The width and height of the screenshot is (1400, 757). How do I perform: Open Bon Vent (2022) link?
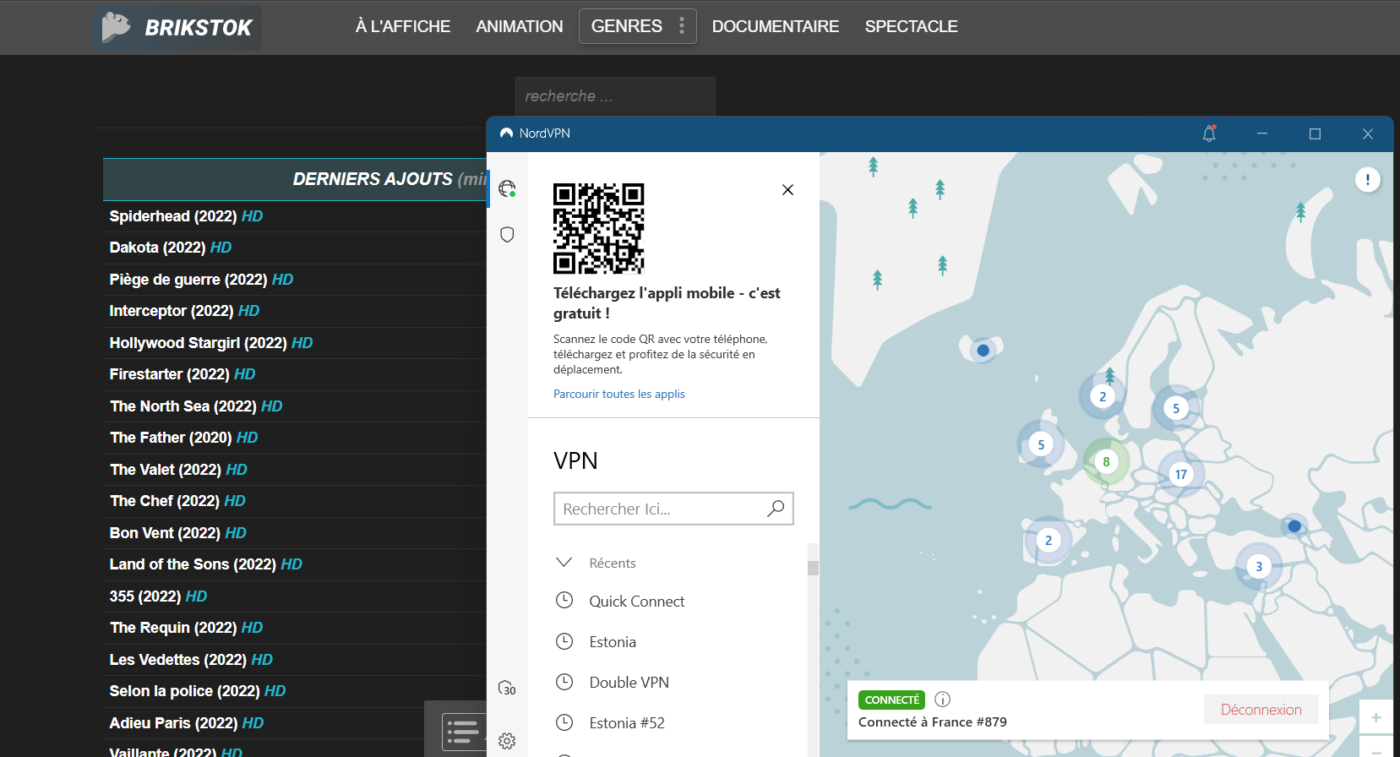click(x=178, y=533)
